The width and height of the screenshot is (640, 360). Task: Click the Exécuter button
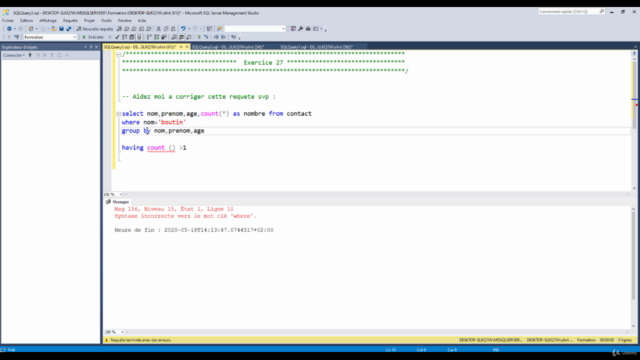coord(93,37)
